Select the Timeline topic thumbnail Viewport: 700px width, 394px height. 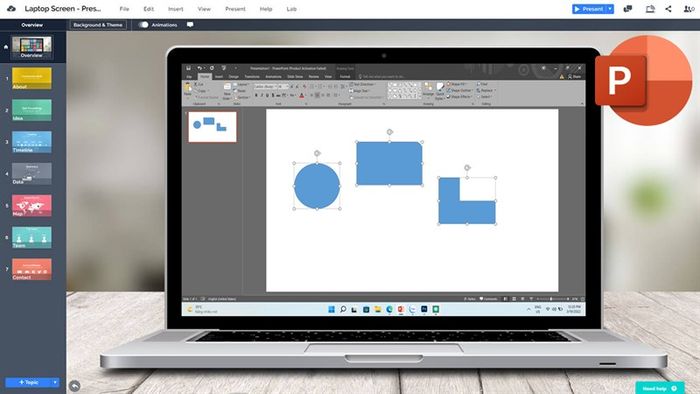pyautogui.click(x=32, y=142)
